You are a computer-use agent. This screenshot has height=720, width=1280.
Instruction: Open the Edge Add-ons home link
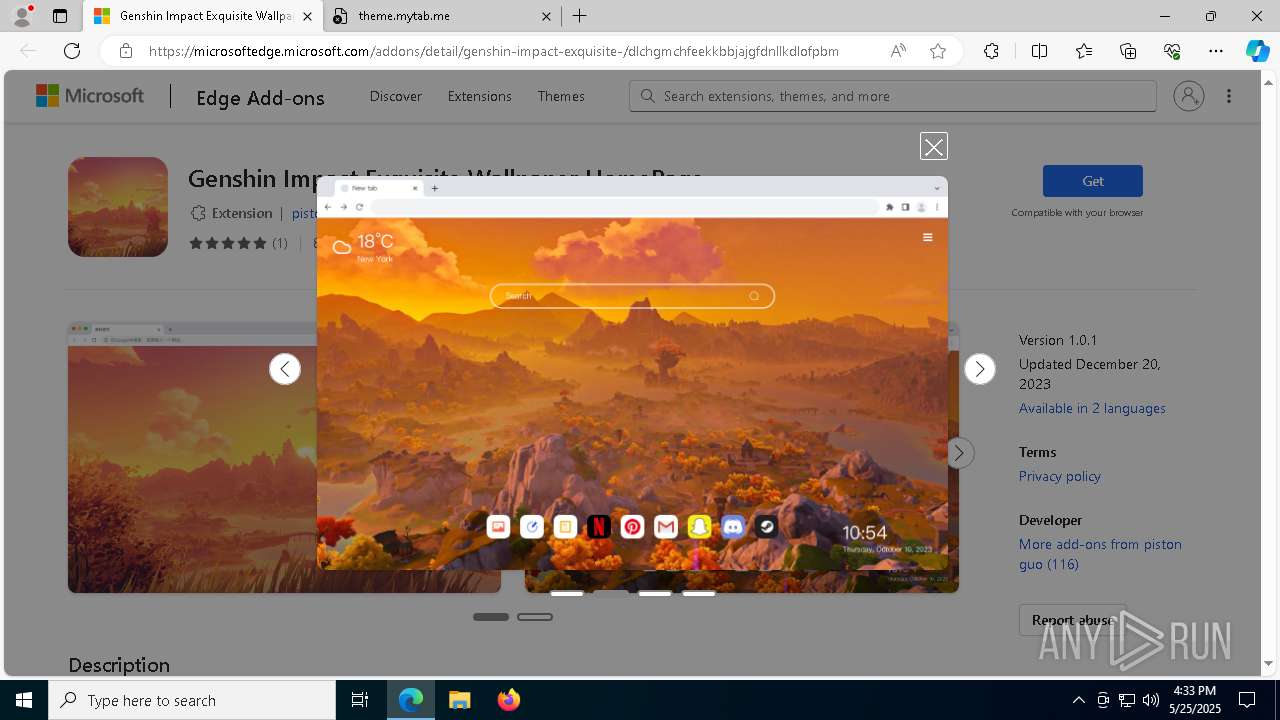click(260, 97)
